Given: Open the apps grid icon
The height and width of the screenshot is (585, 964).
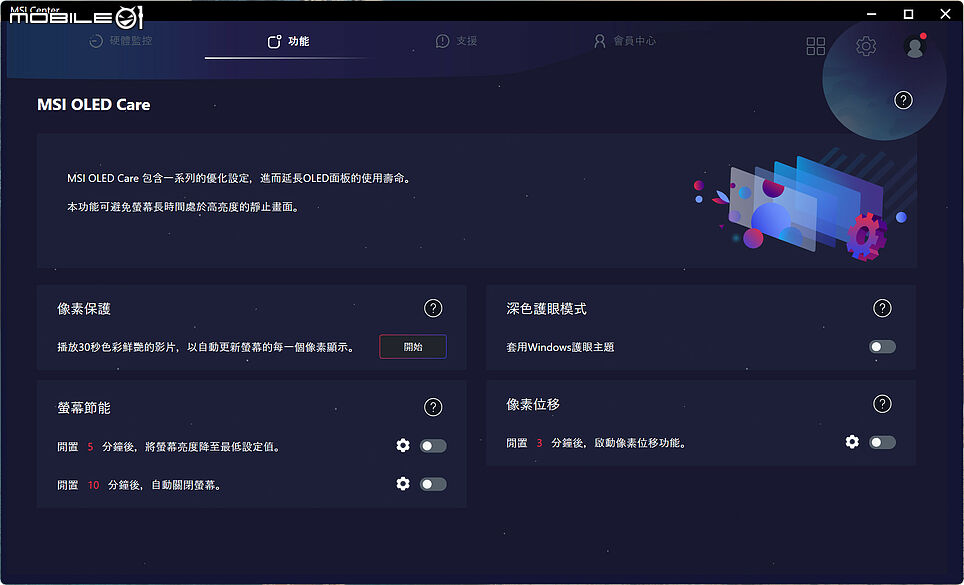Looking at the screenshot, I should coord(816,46).
